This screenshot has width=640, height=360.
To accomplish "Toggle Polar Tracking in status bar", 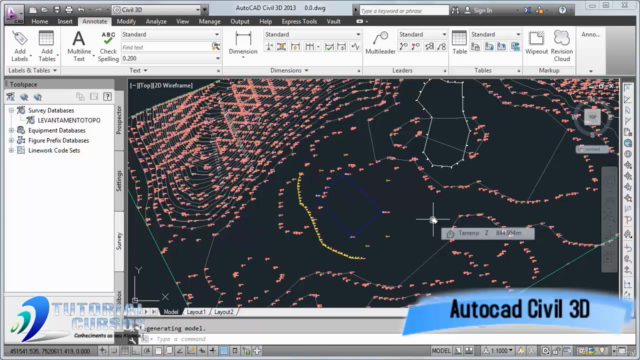I will tap(147, 351).
